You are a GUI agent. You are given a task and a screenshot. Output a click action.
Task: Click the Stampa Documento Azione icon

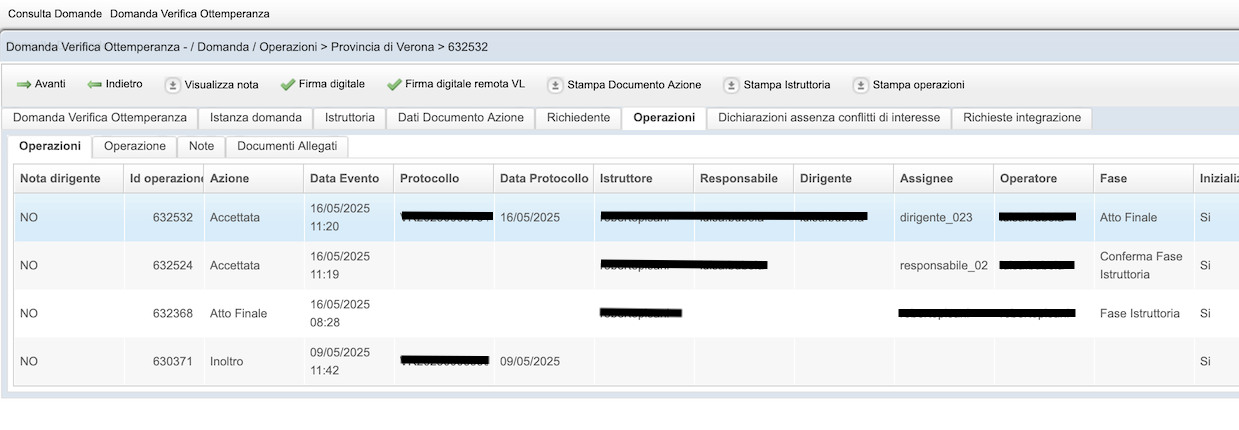click(555, 85)
